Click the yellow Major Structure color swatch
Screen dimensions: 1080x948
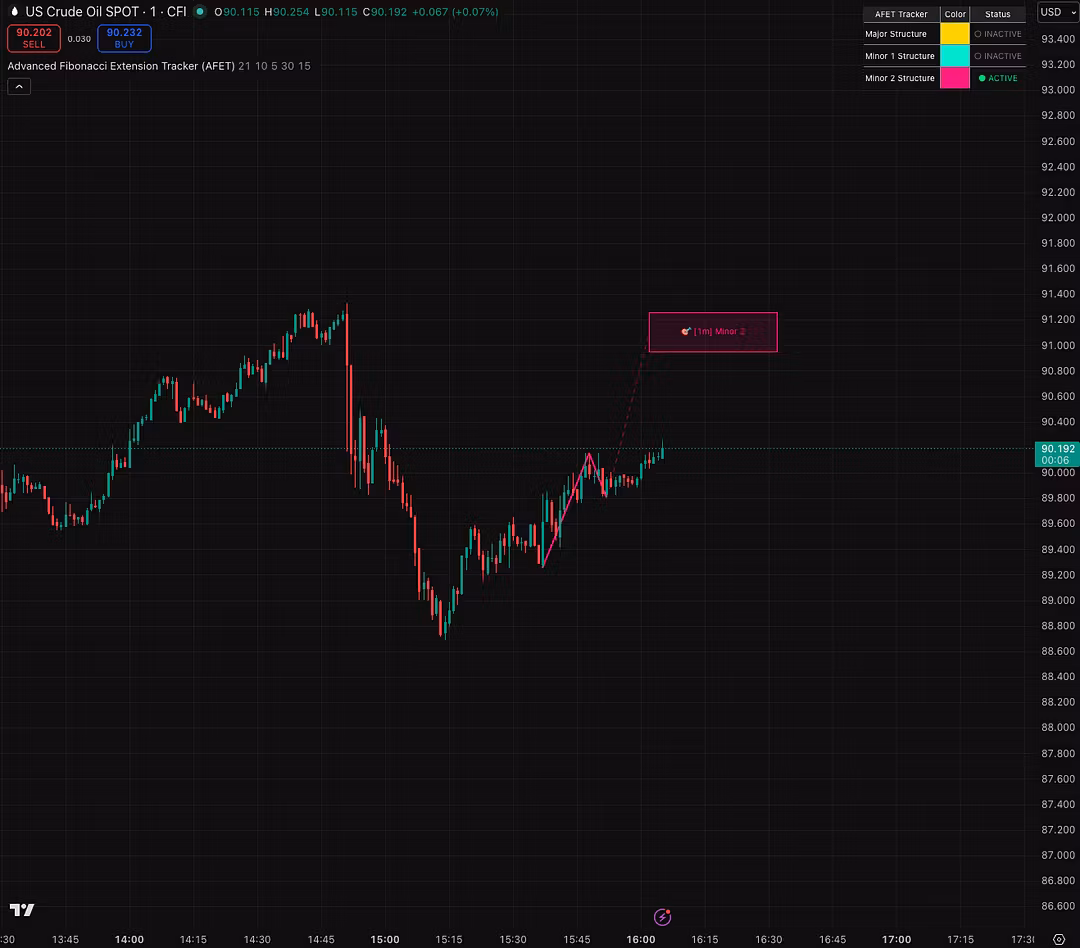955,34
